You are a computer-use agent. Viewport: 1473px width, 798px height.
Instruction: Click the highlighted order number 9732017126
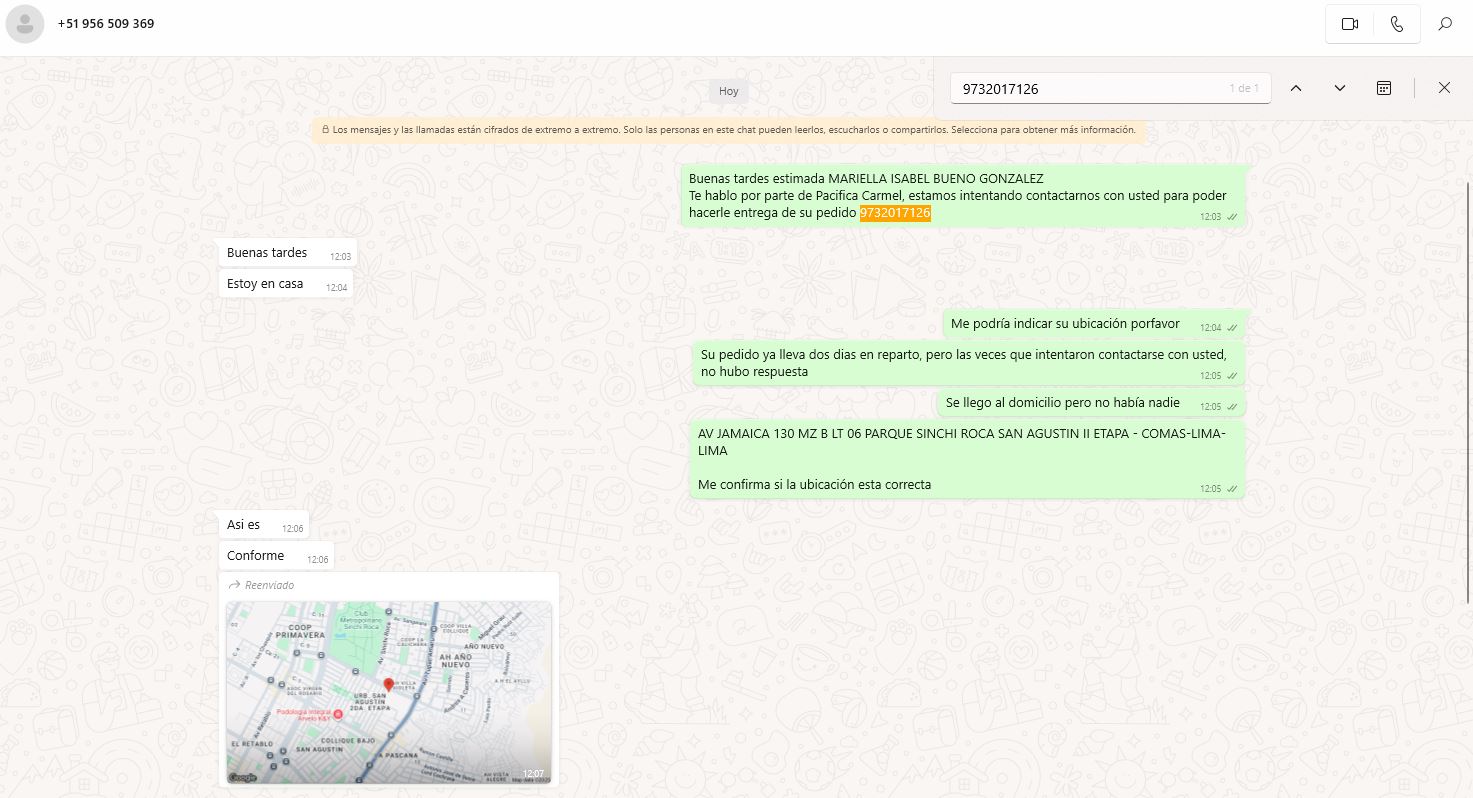tap(895, 213)
